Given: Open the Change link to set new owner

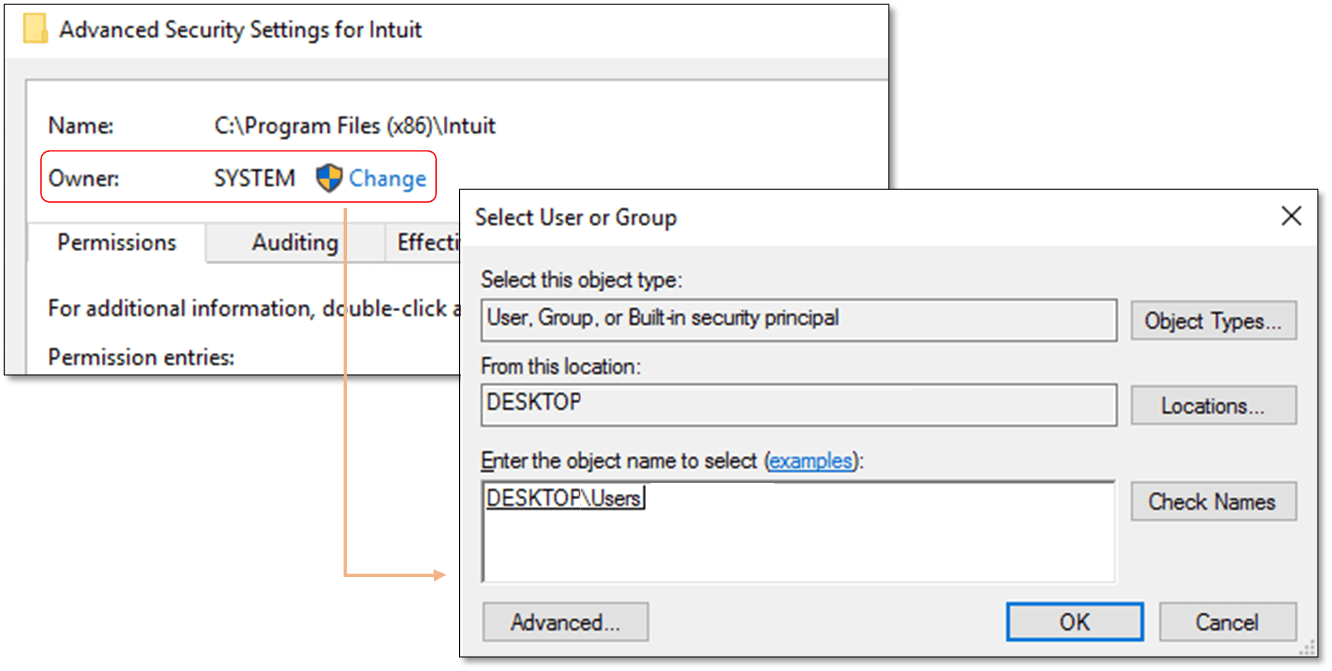Looking at the screenshot, I should (386, 178).
